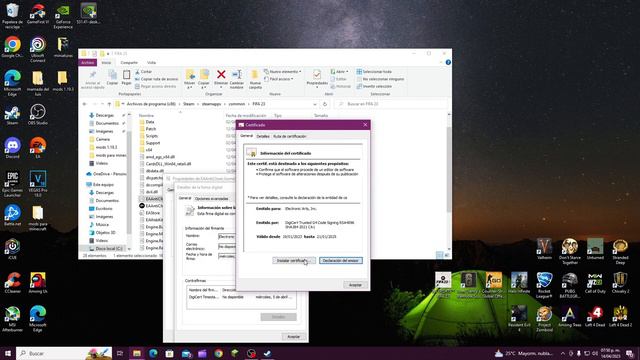The image size is (640, 360).
Task: Close the Certificado dialog
Action: (365, 125)
